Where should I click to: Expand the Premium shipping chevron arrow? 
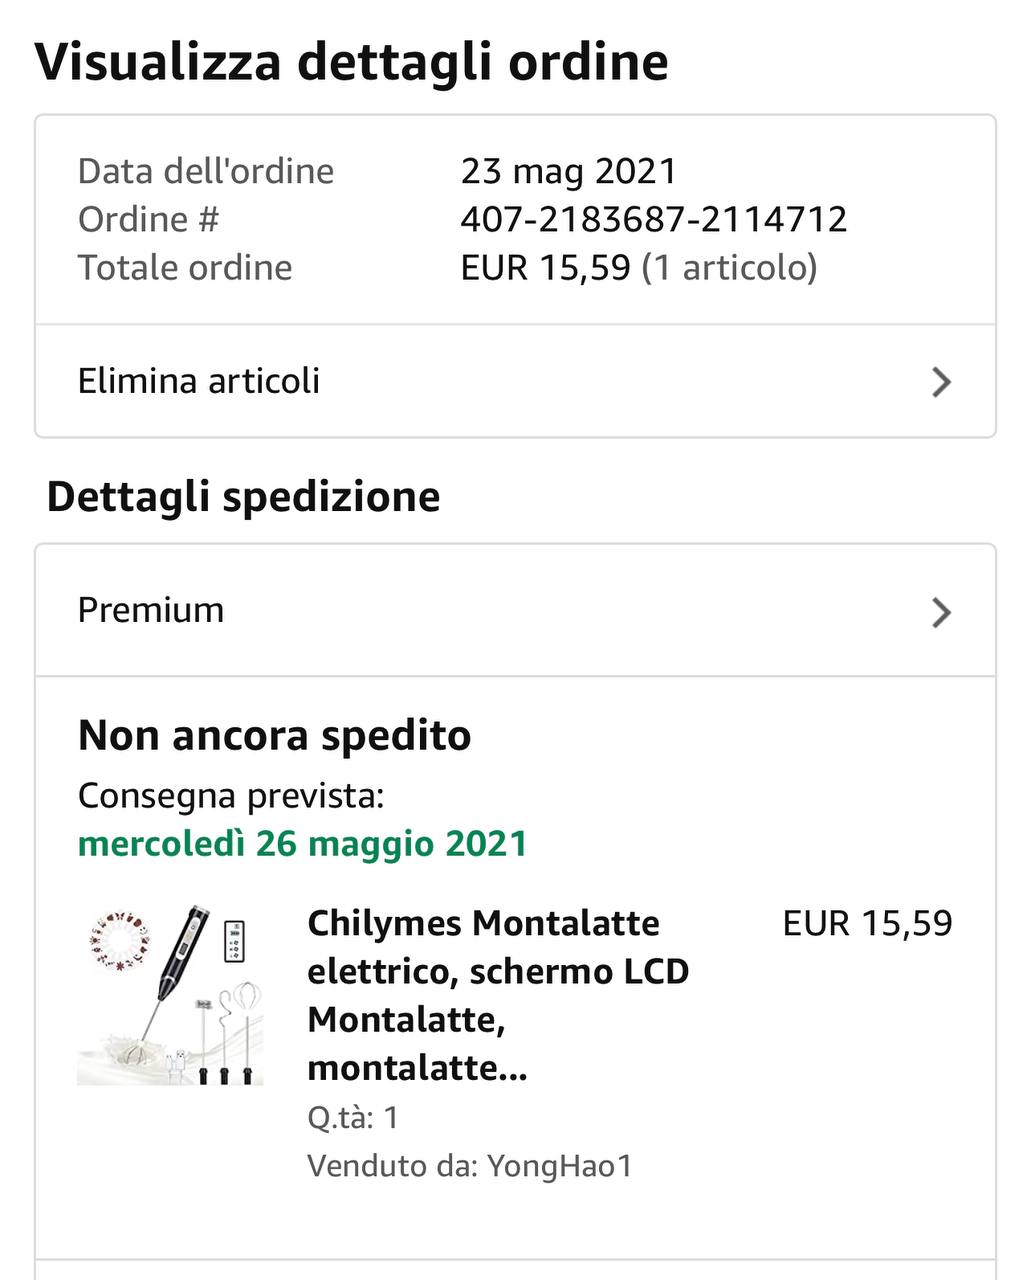940,612
